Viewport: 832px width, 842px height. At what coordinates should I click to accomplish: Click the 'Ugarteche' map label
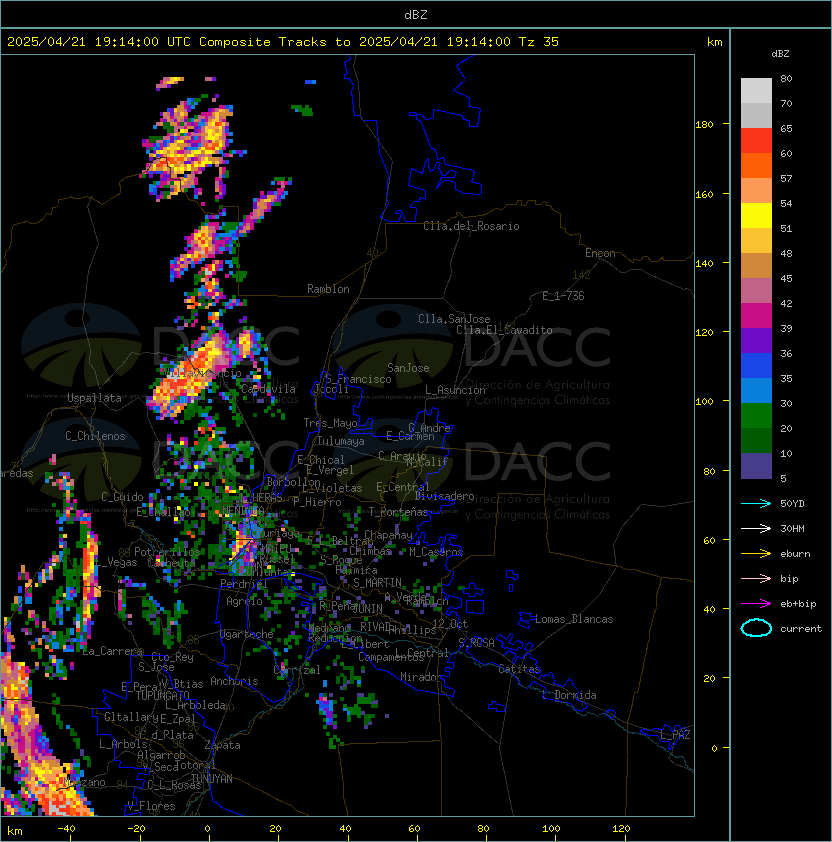point(247,634)
